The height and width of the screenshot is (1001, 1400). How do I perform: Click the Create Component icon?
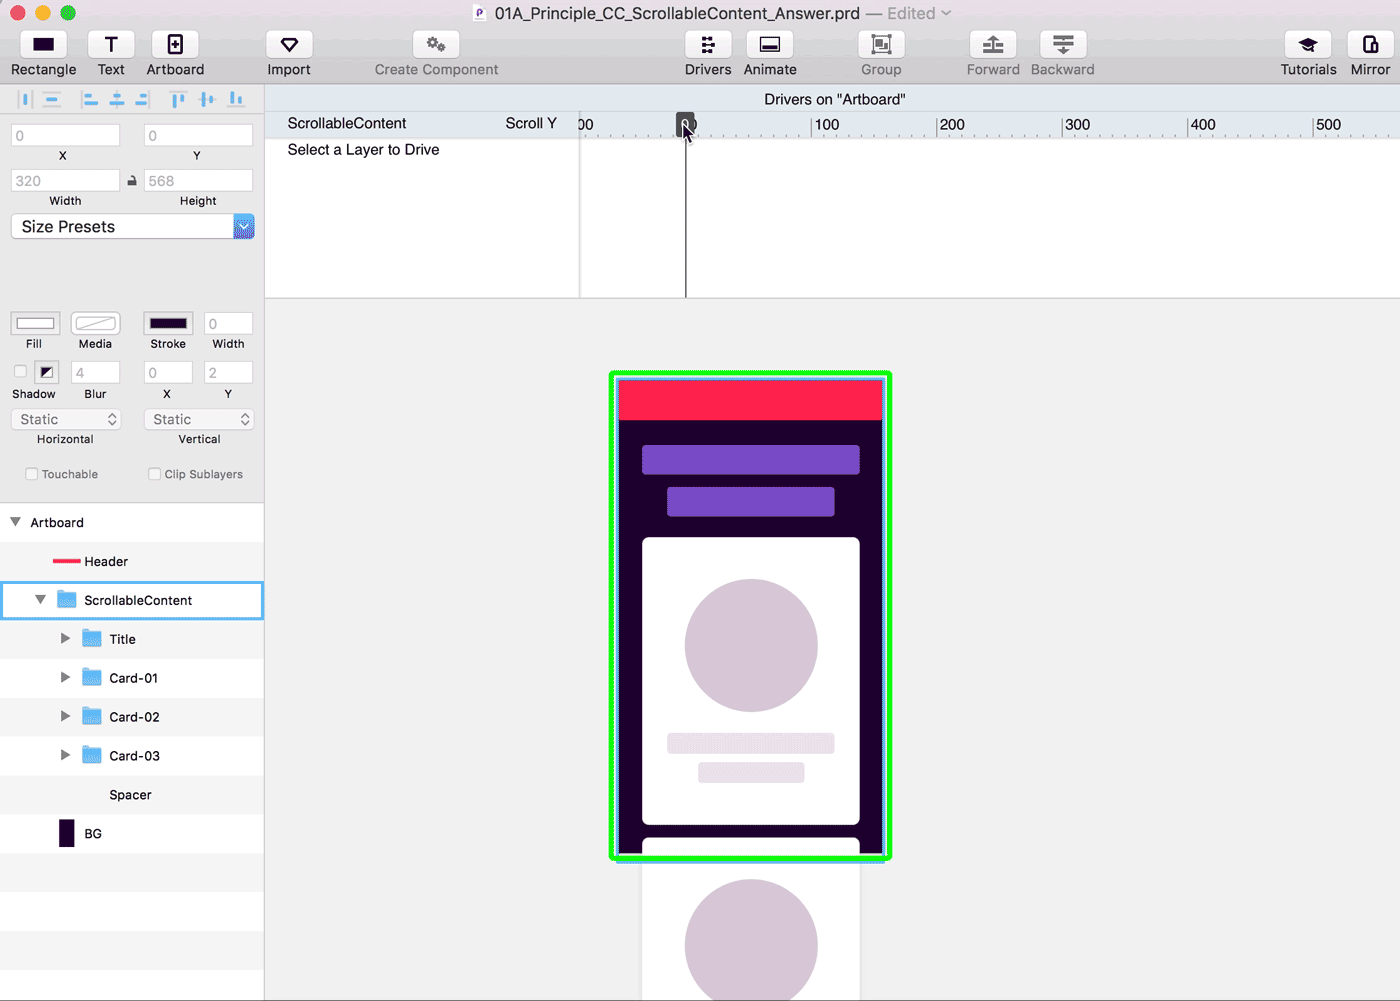[436, 45]
